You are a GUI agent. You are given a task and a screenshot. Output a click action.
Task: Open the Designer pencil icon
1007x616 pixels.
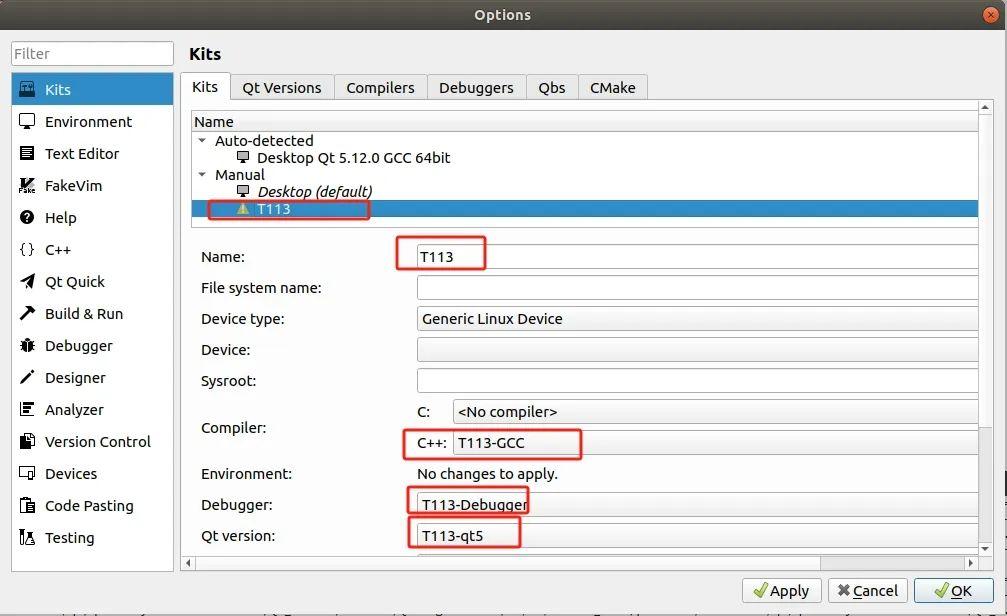(x=27, y=377)
